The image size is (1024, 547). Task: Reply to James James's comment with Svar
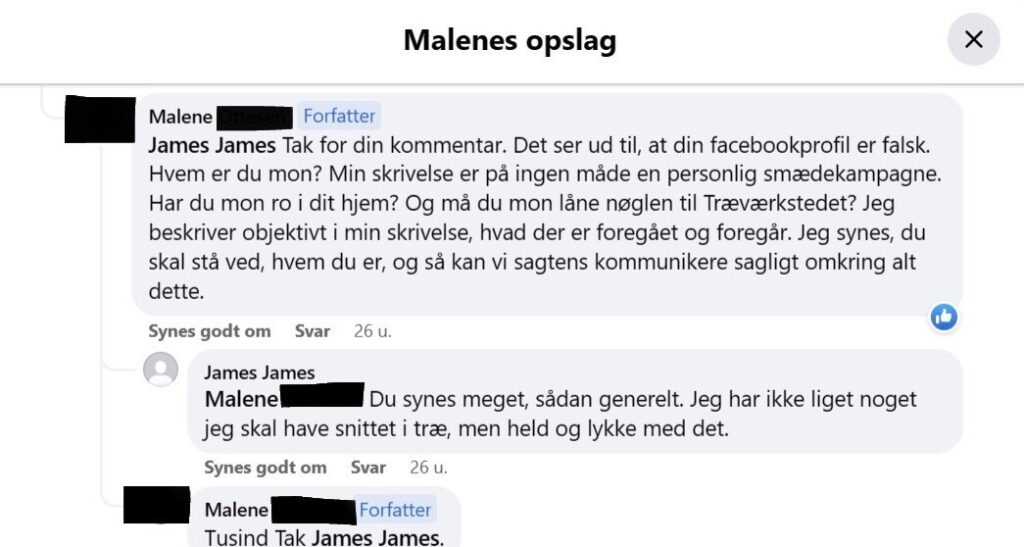[x=368, y=468]
